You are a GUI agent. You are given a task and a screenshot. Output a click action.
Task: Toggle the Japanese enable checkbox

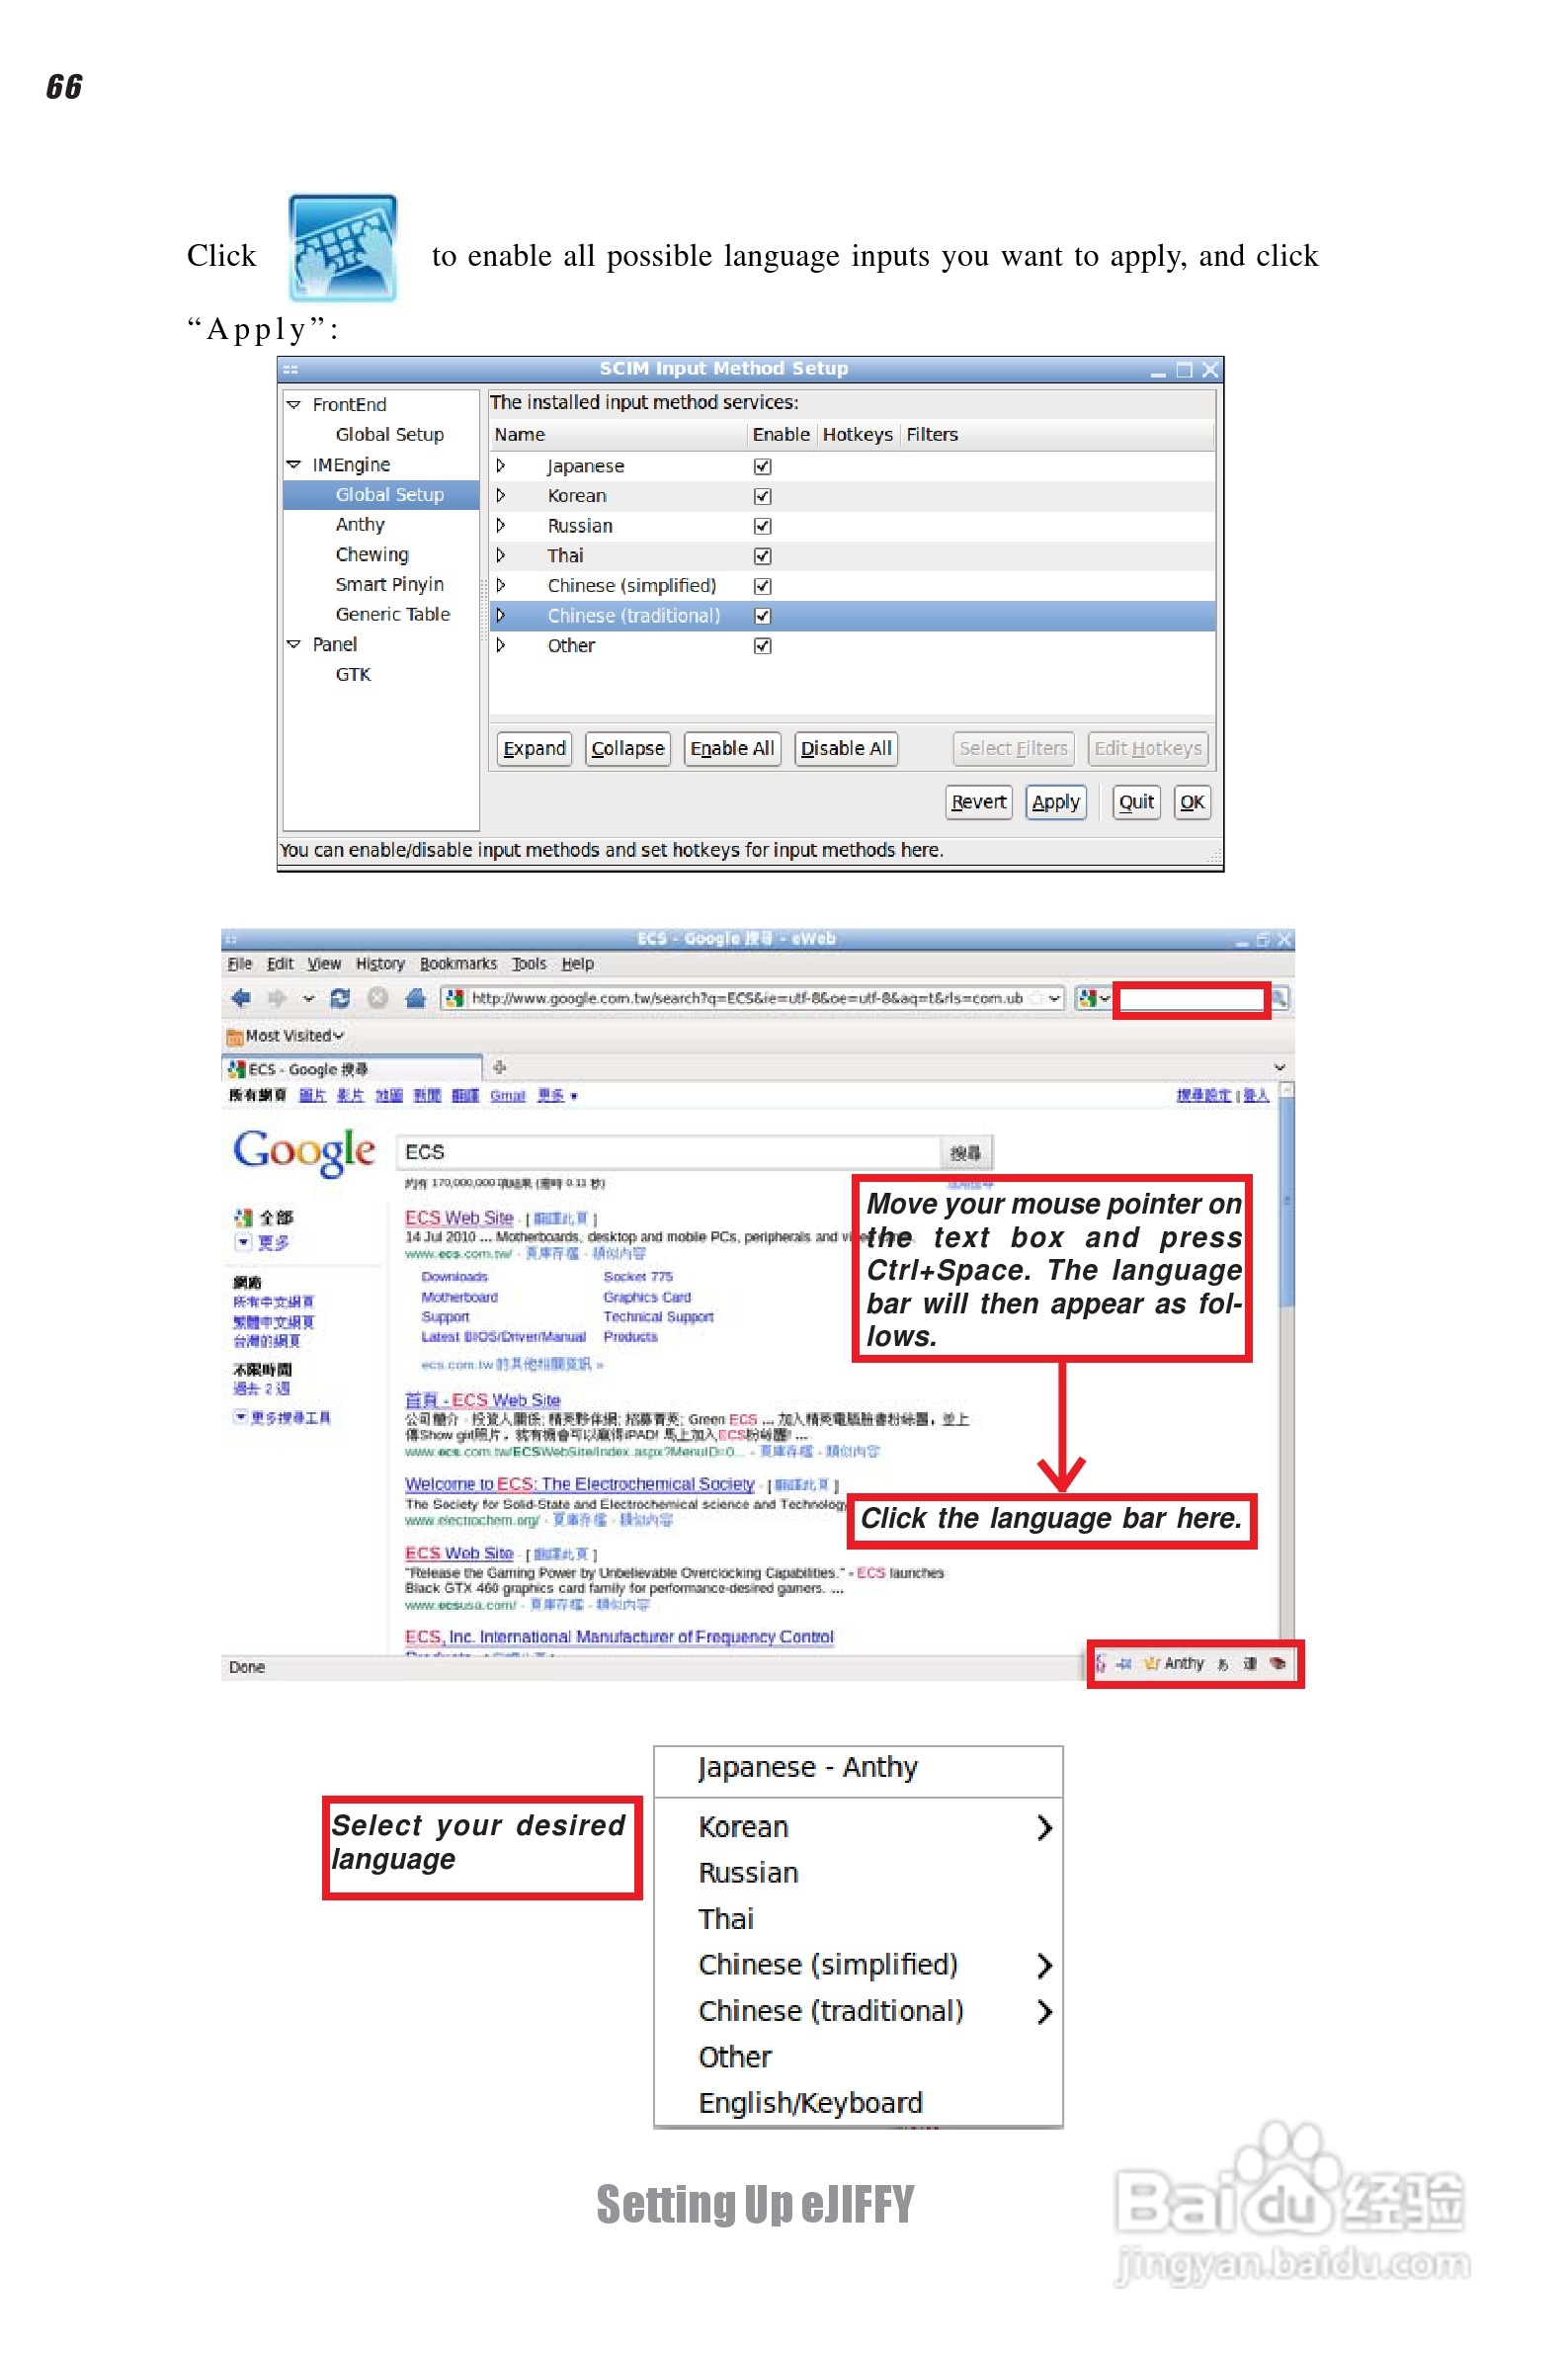tap(762, 466)
